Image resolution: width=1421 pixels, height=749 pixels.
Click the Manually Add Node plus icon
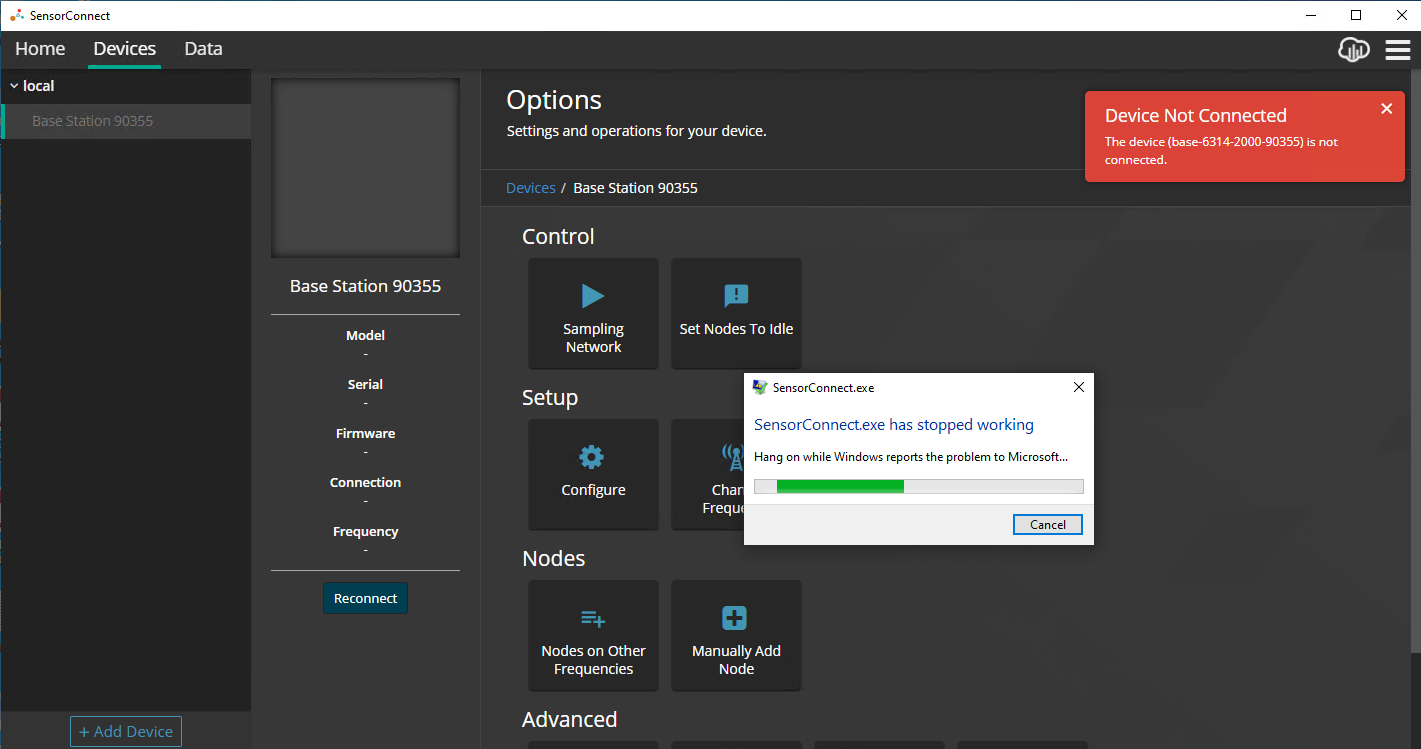pos(735,618)
